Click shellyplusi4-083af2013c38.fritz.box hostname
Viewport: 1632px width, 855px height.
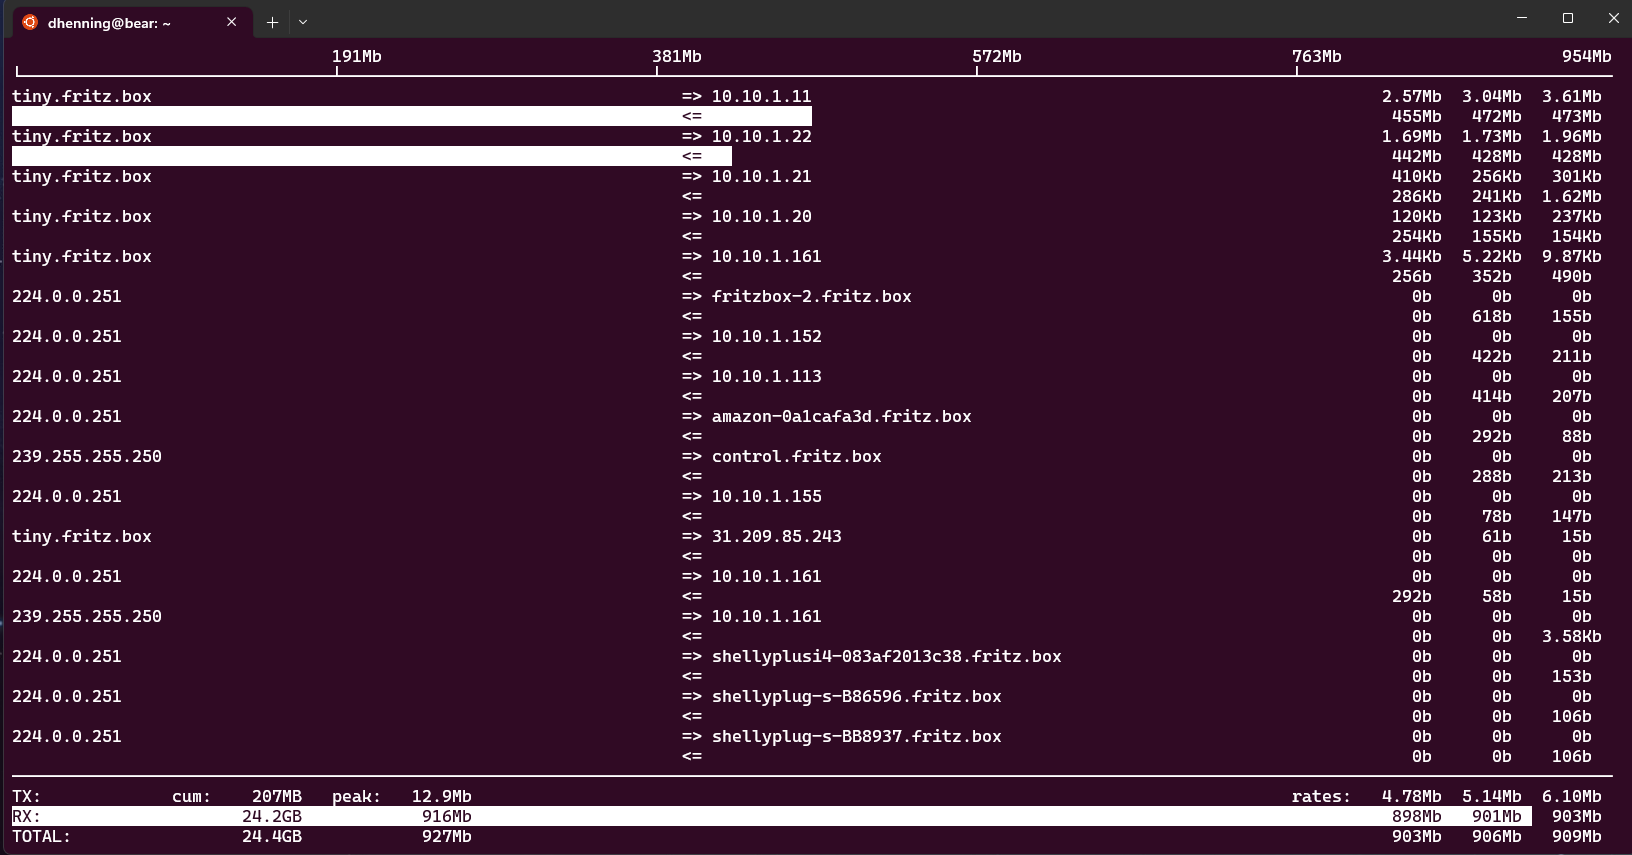(886, 656)
